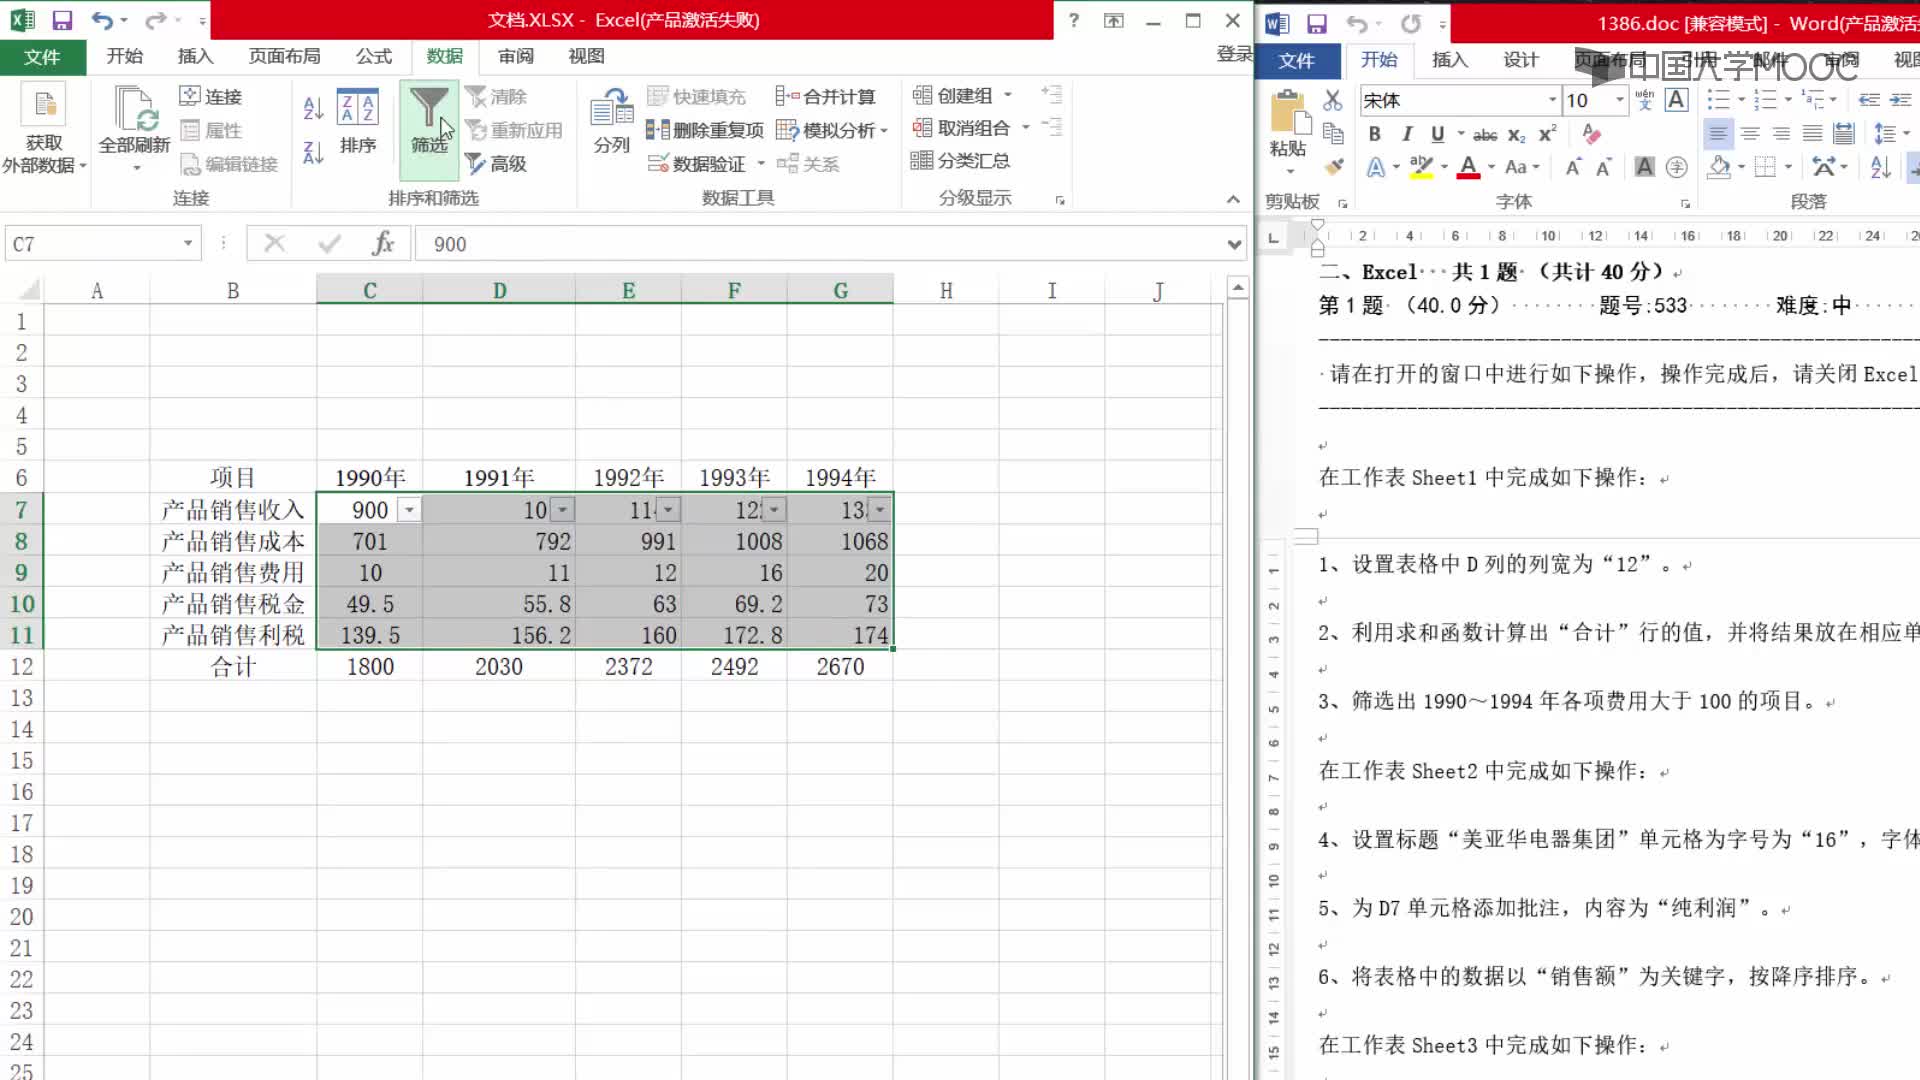Switch to Excel Home (开始) tab
The width and height of the screenshot is (1920, 1080).
[x=125, y=56]
